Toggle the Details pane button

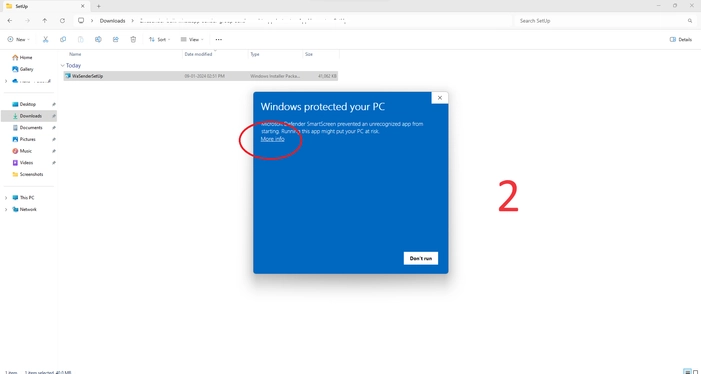680,39
